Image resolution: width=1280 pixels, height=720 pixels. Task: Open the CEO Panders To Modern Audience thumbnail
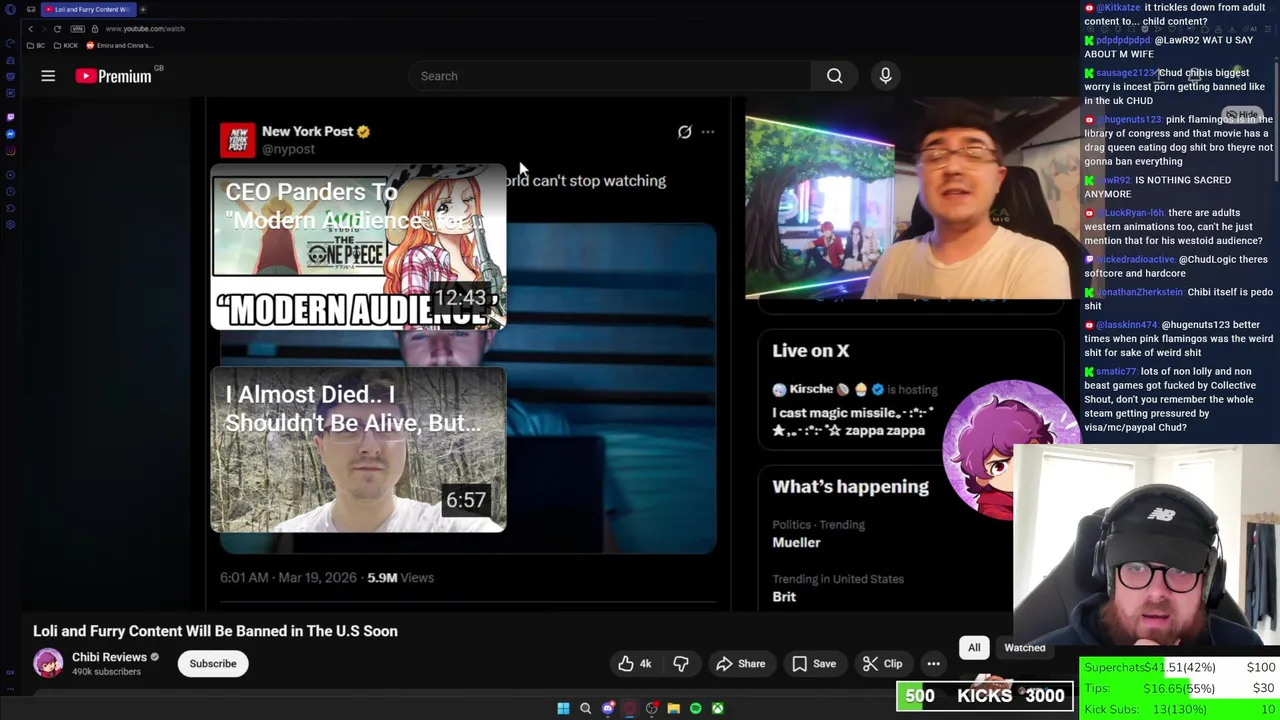click(x=358, y=247)
